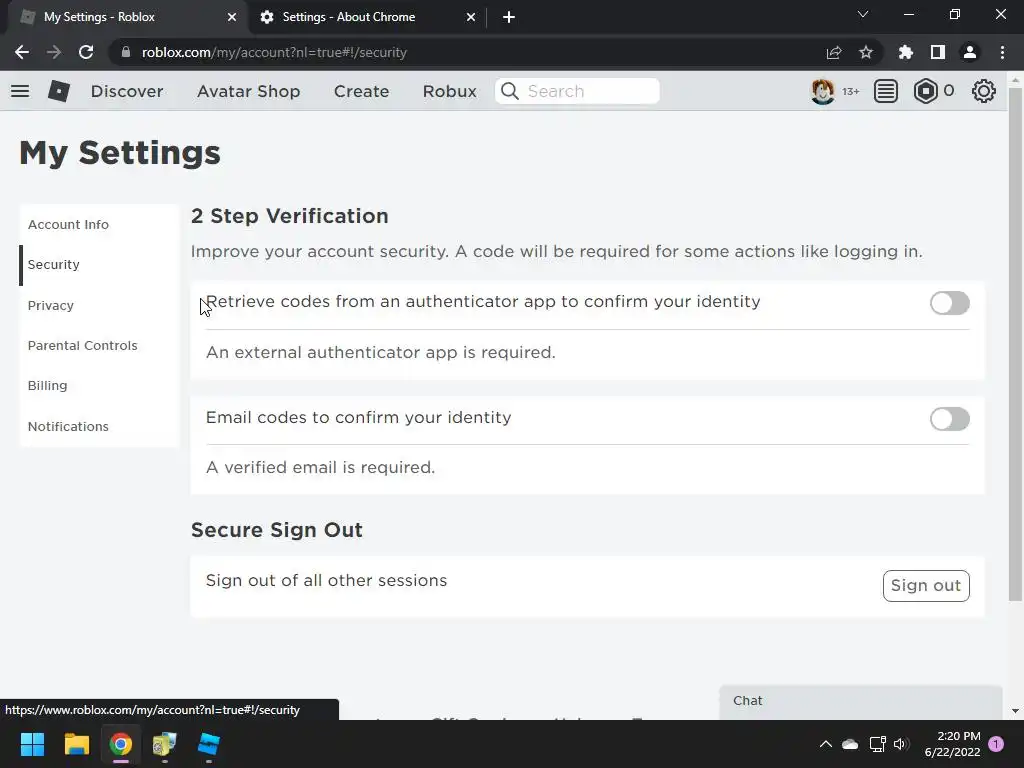The image size is (1024, 768).
Task: Click the user avatar headshot icon
Action: coord(823,91)
